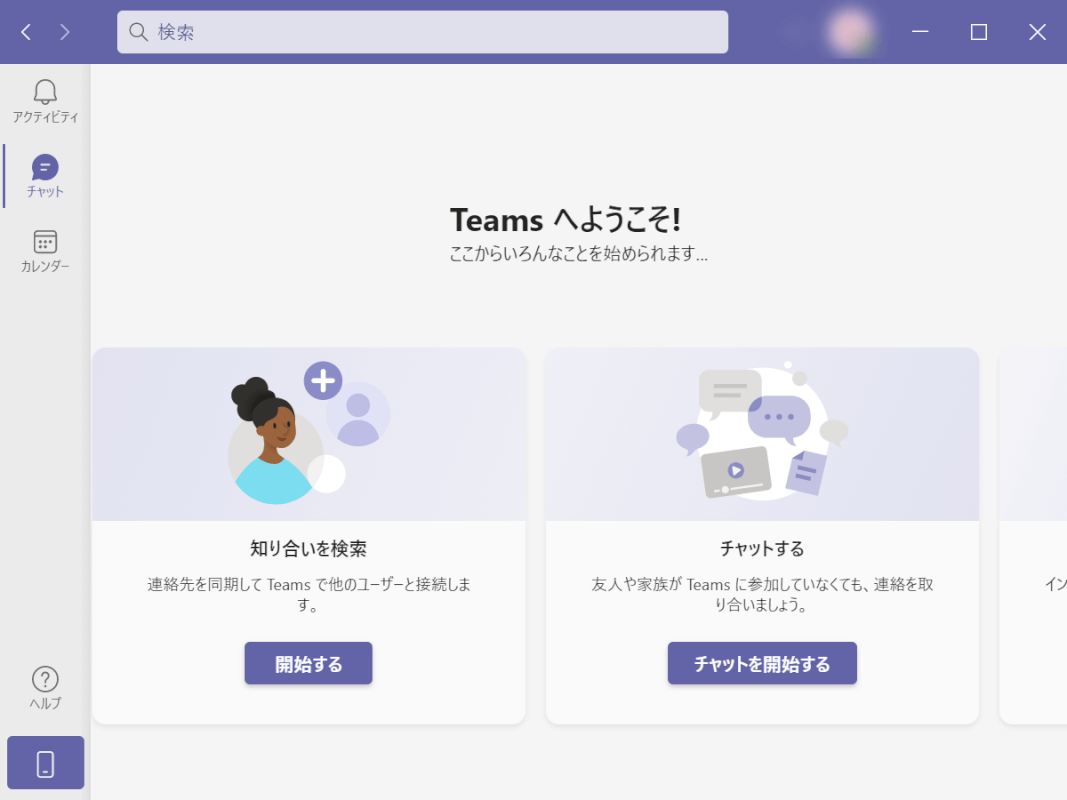Image resolution: width=1067 pixels, height=800 pixels.
Task: Click the 連絡先を同期して description text
Action: 309,594
